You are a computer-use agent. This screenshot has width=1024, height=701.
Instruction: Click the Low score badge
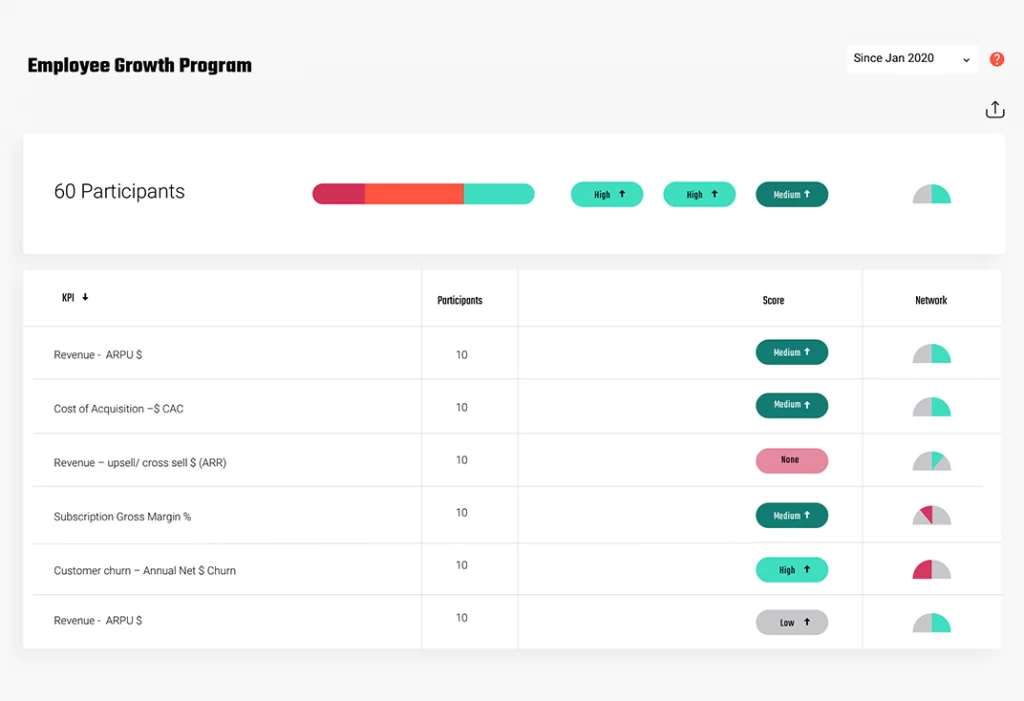tap(792, 623)
